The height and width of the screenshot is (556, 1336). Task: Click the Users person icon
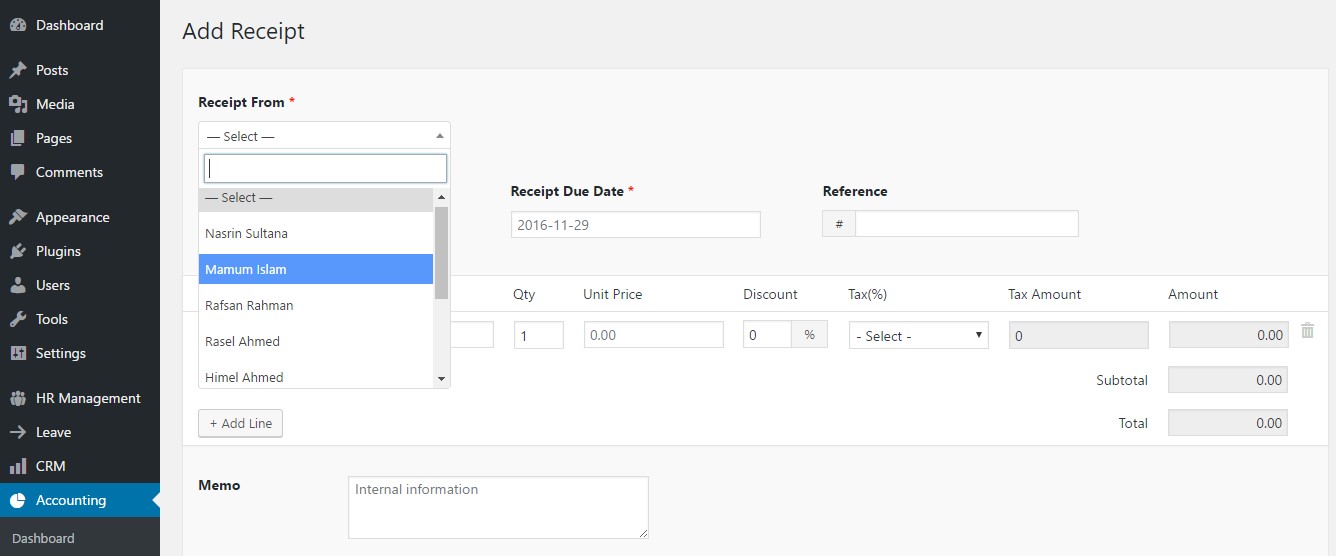click(18, 285)
